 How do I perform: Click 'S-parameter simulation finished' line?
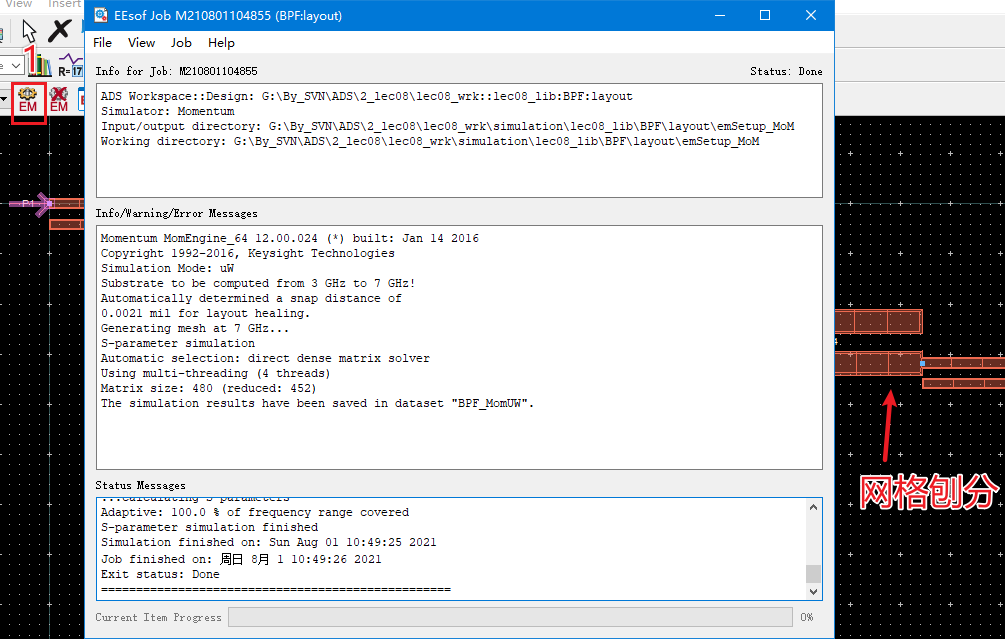point(210,527)
